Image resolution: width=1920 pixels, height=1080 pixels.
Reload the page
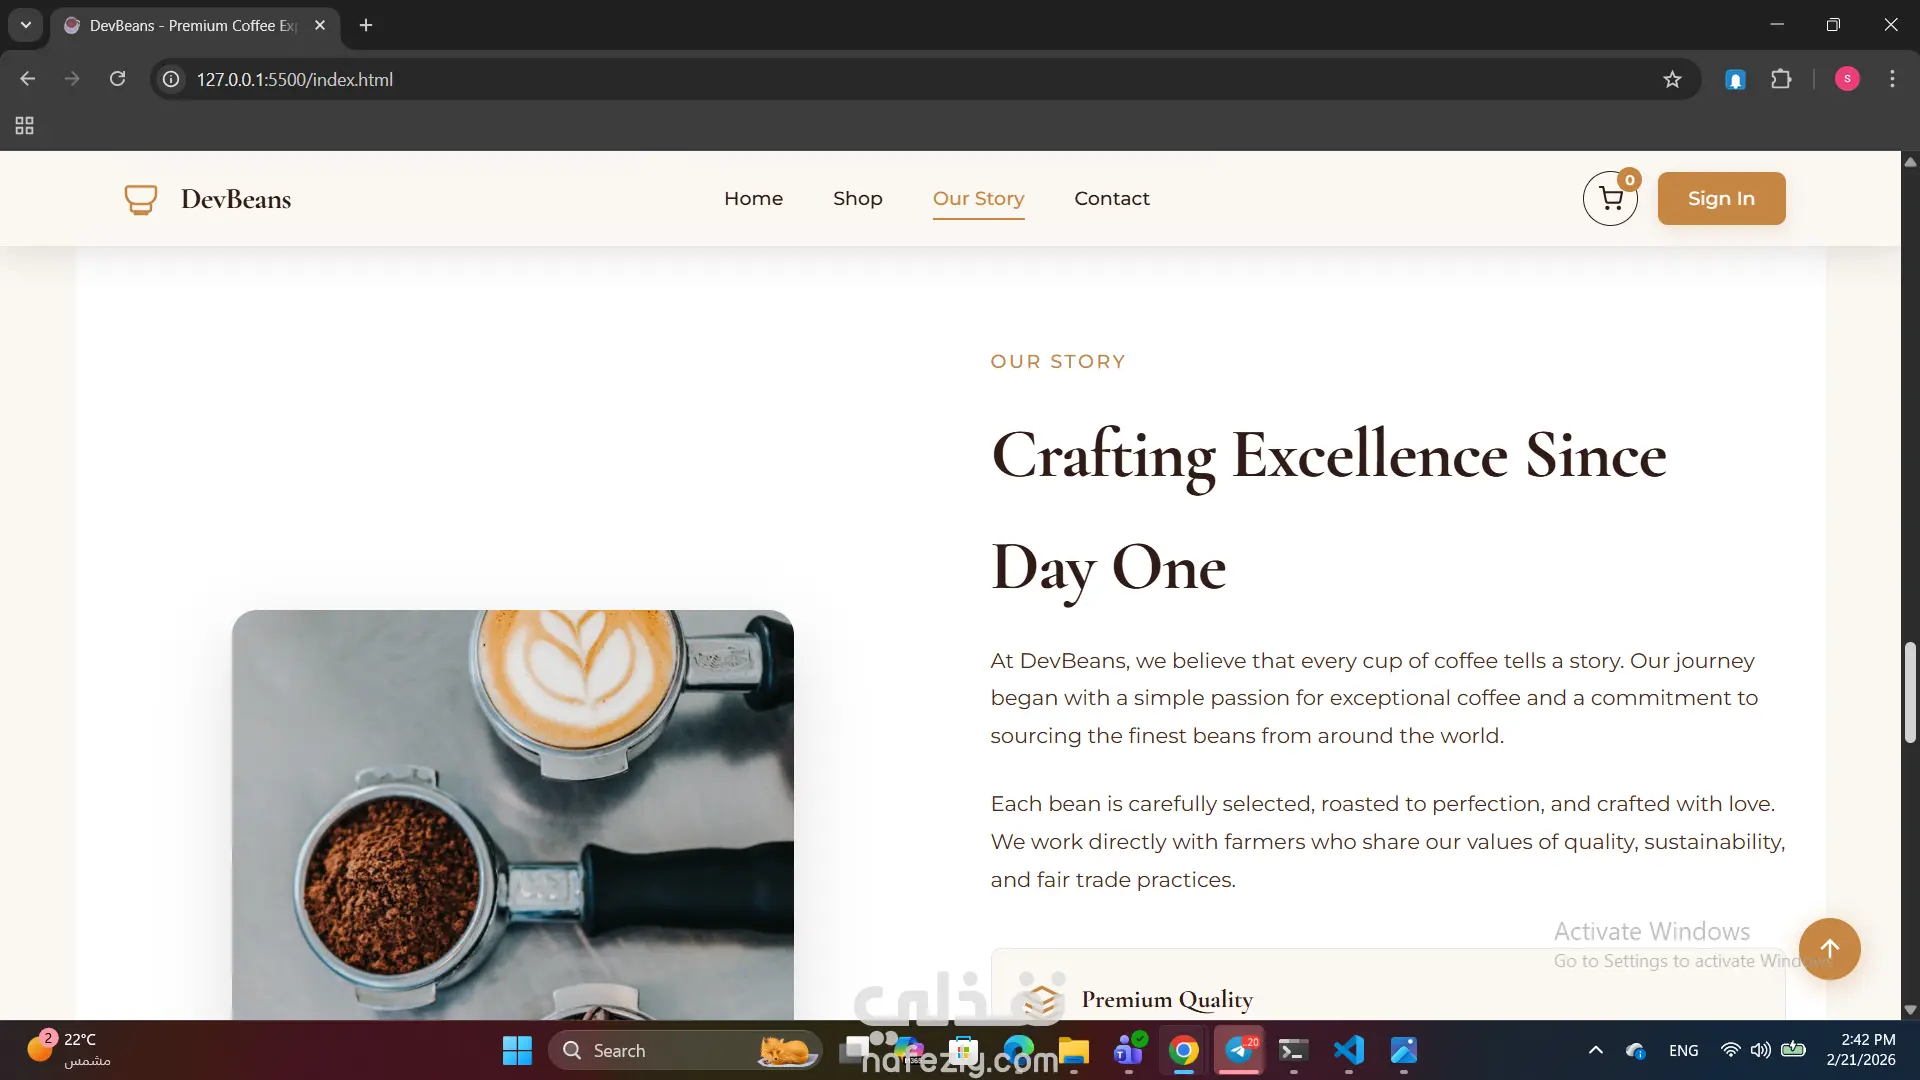pos(117,79)
